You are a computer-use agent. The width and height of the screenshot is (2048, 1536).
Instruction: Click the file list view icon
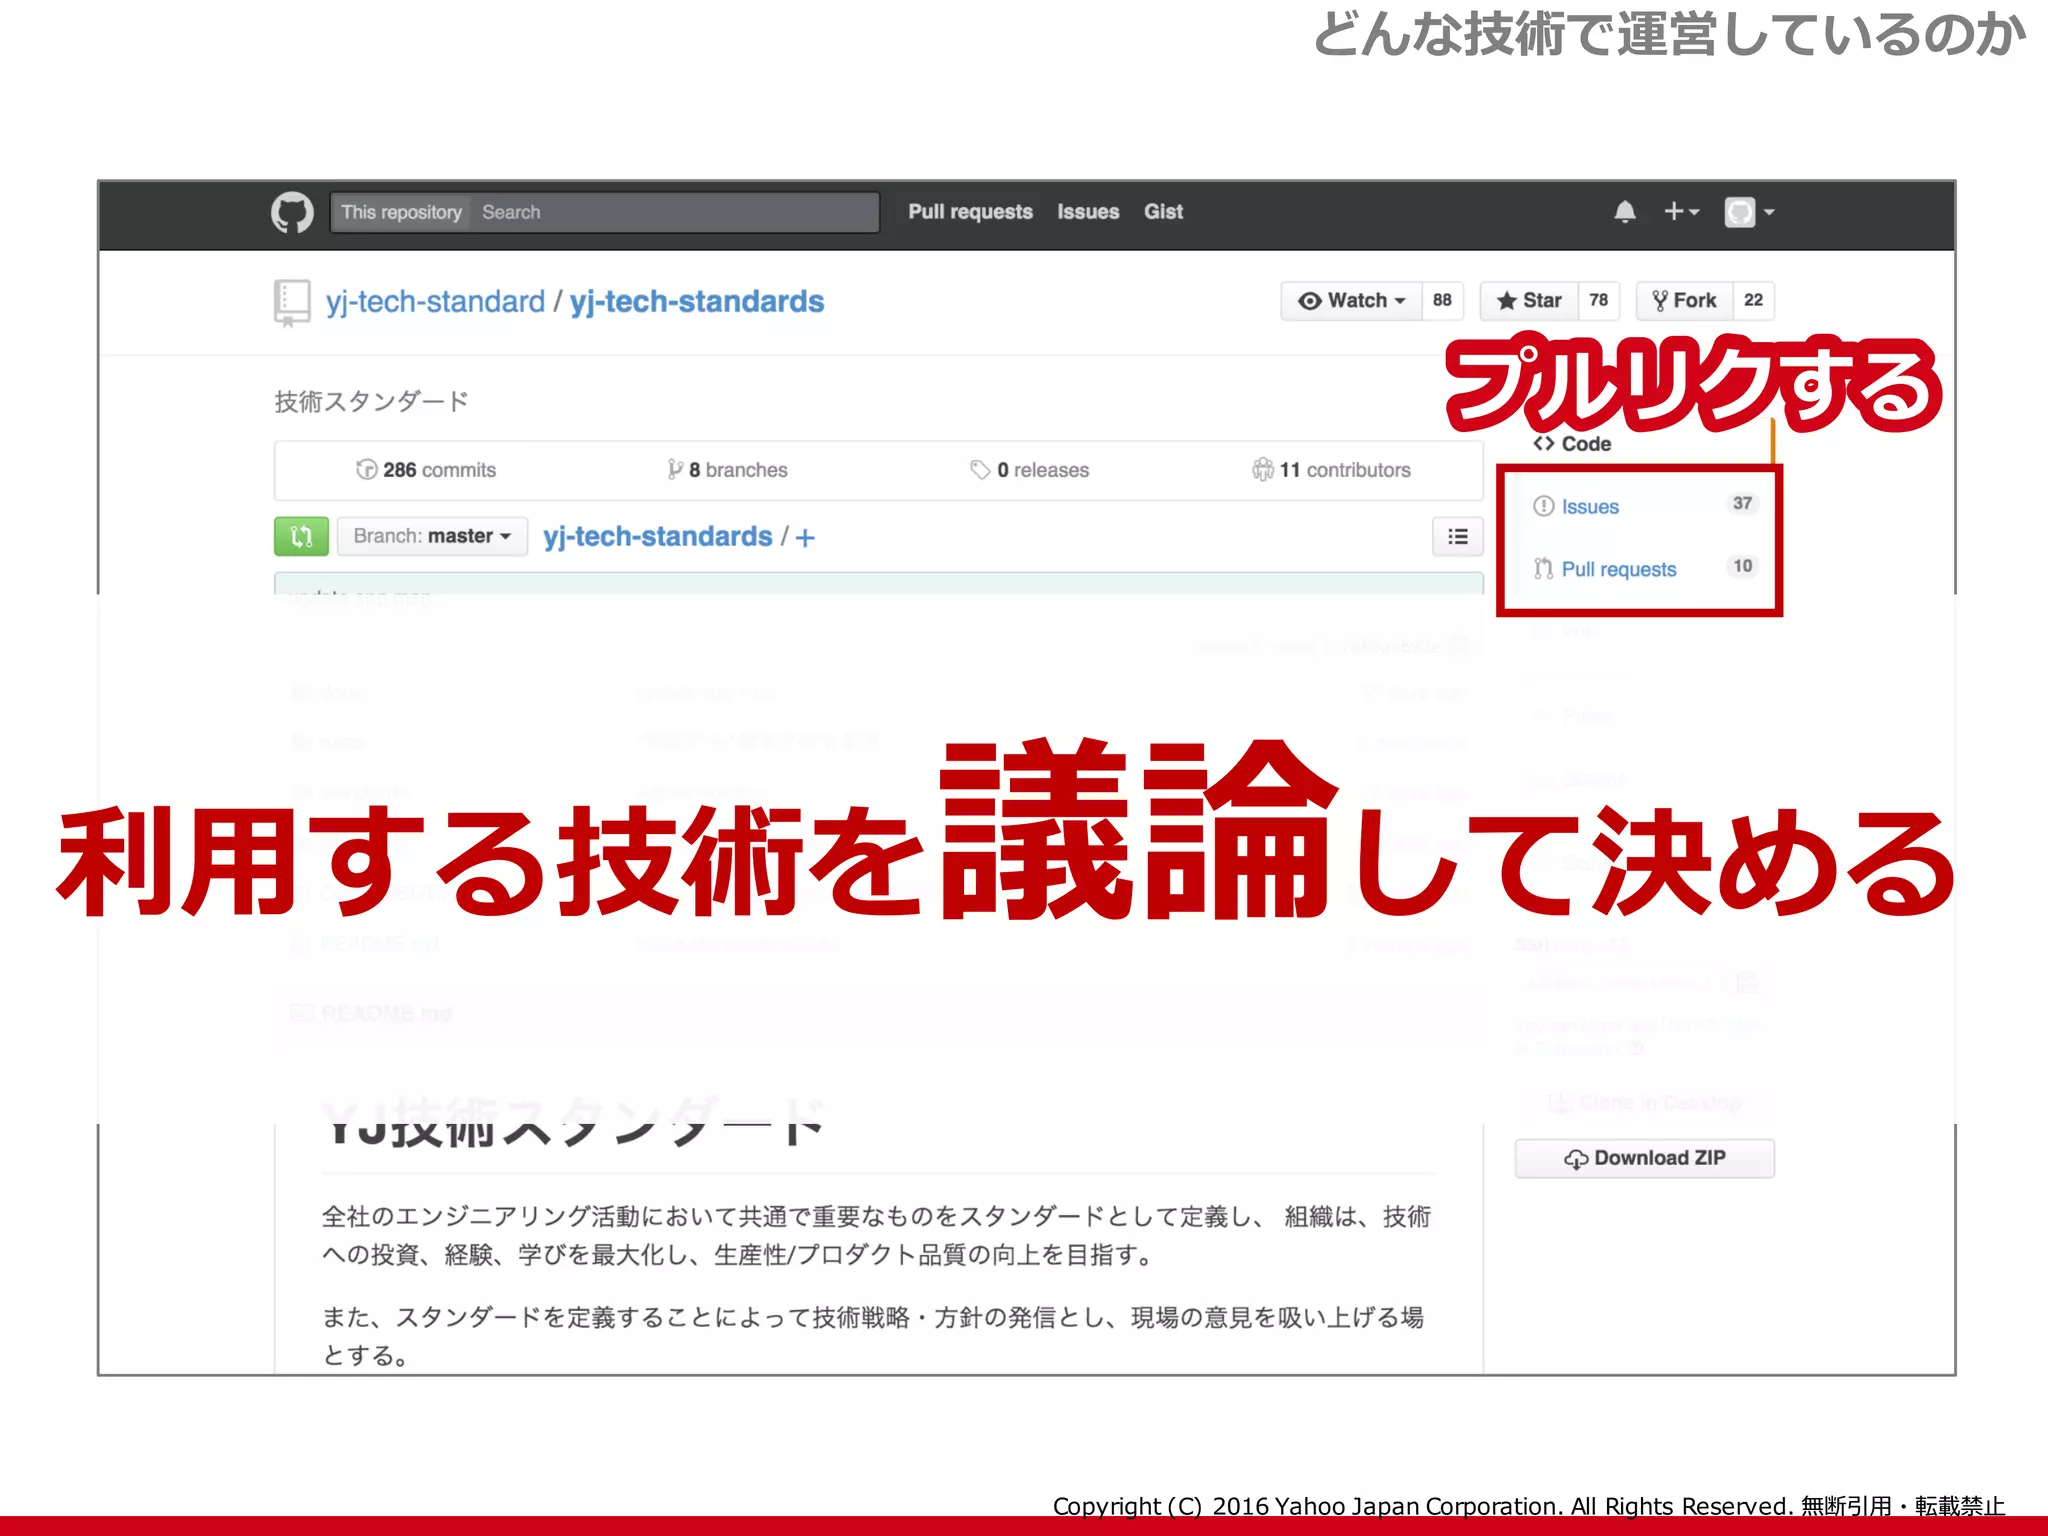pyautogui.click(x=1458, y=537)
